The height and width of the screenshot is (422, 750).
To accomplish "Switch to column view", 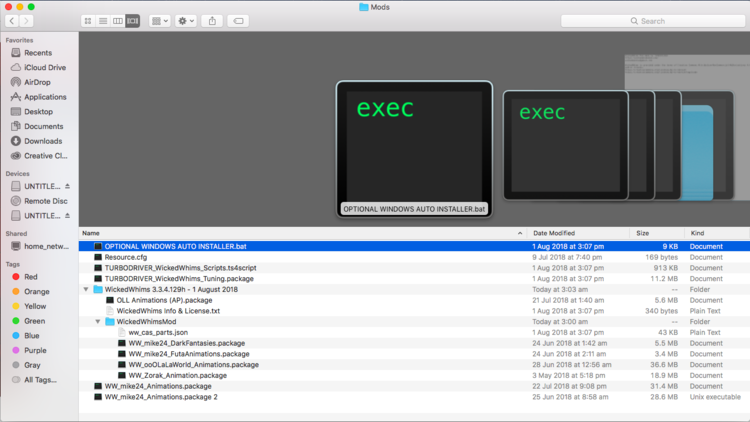I will pos(118,21).
